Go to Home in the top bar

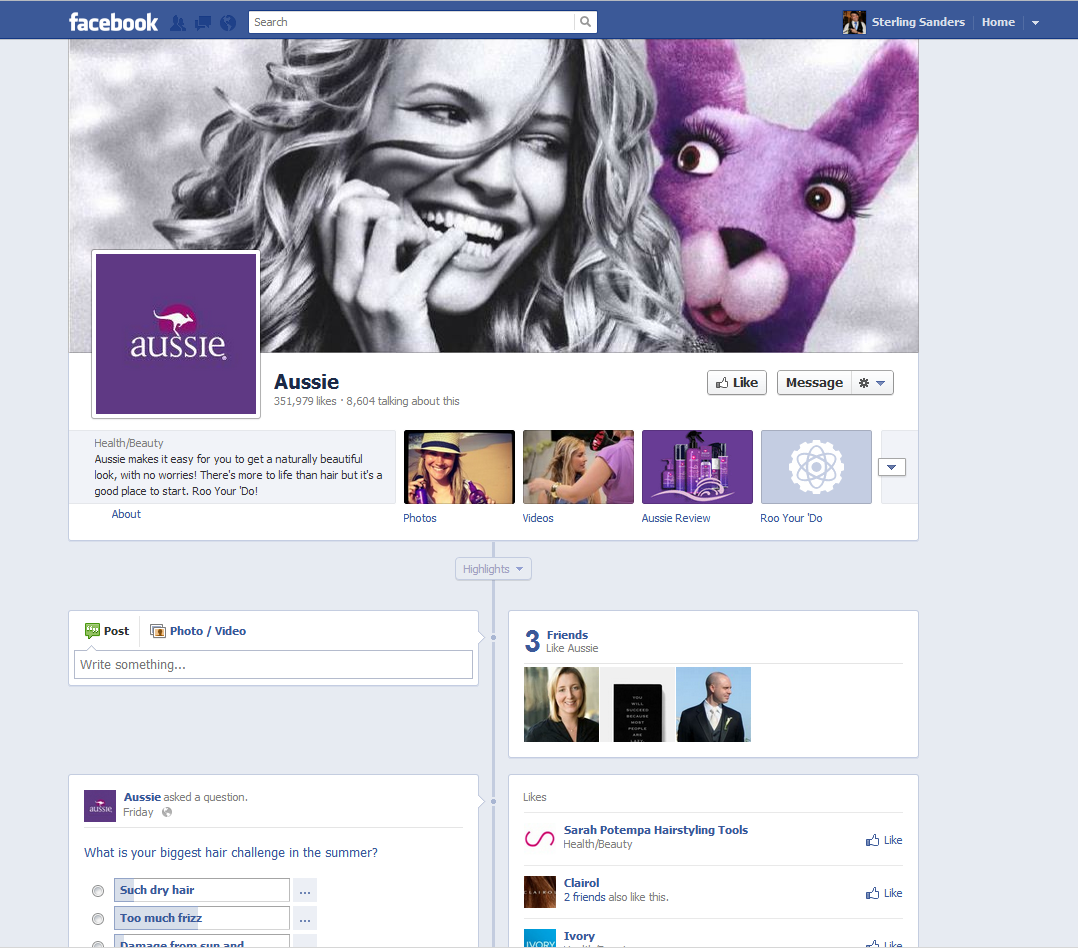[x=998, y=22]
